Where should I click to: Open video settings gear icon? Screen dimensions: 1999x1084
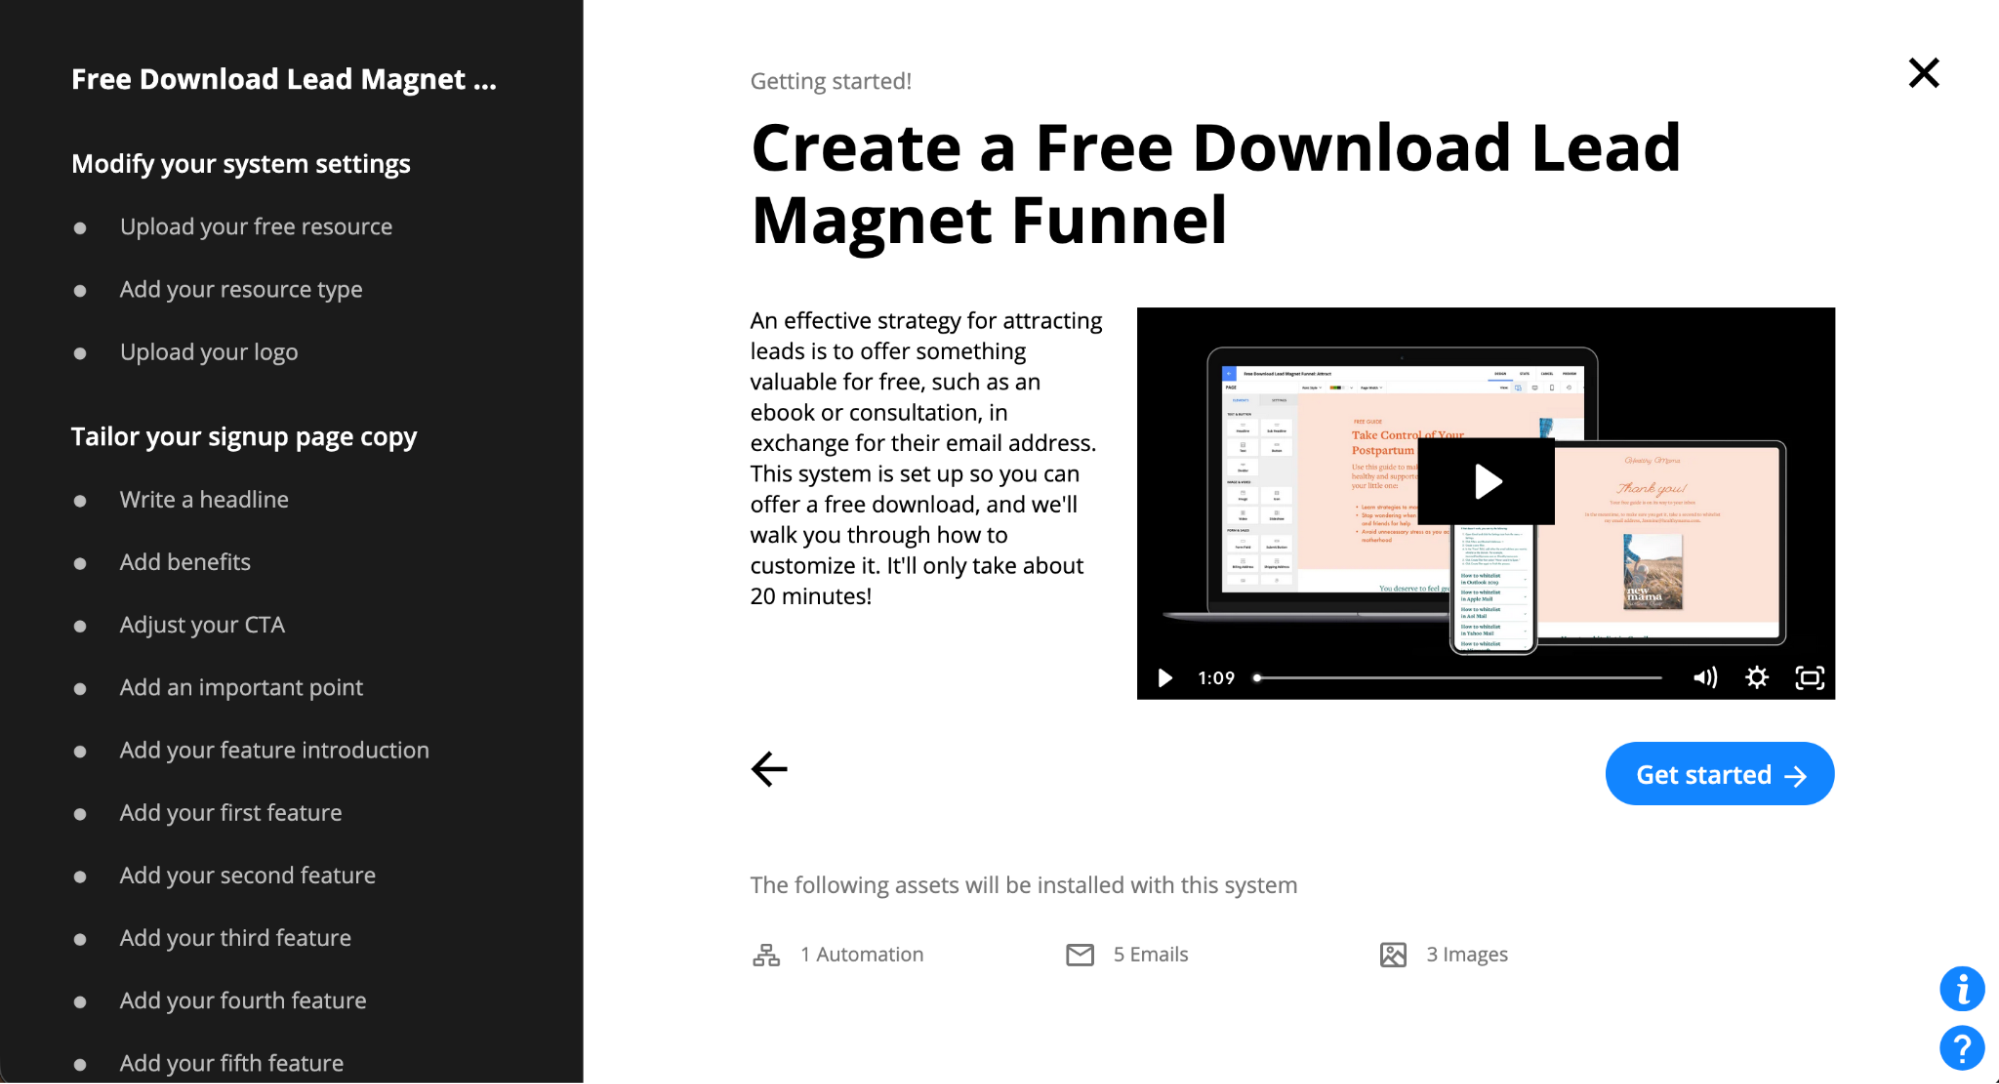click(x=1757, y=678)
